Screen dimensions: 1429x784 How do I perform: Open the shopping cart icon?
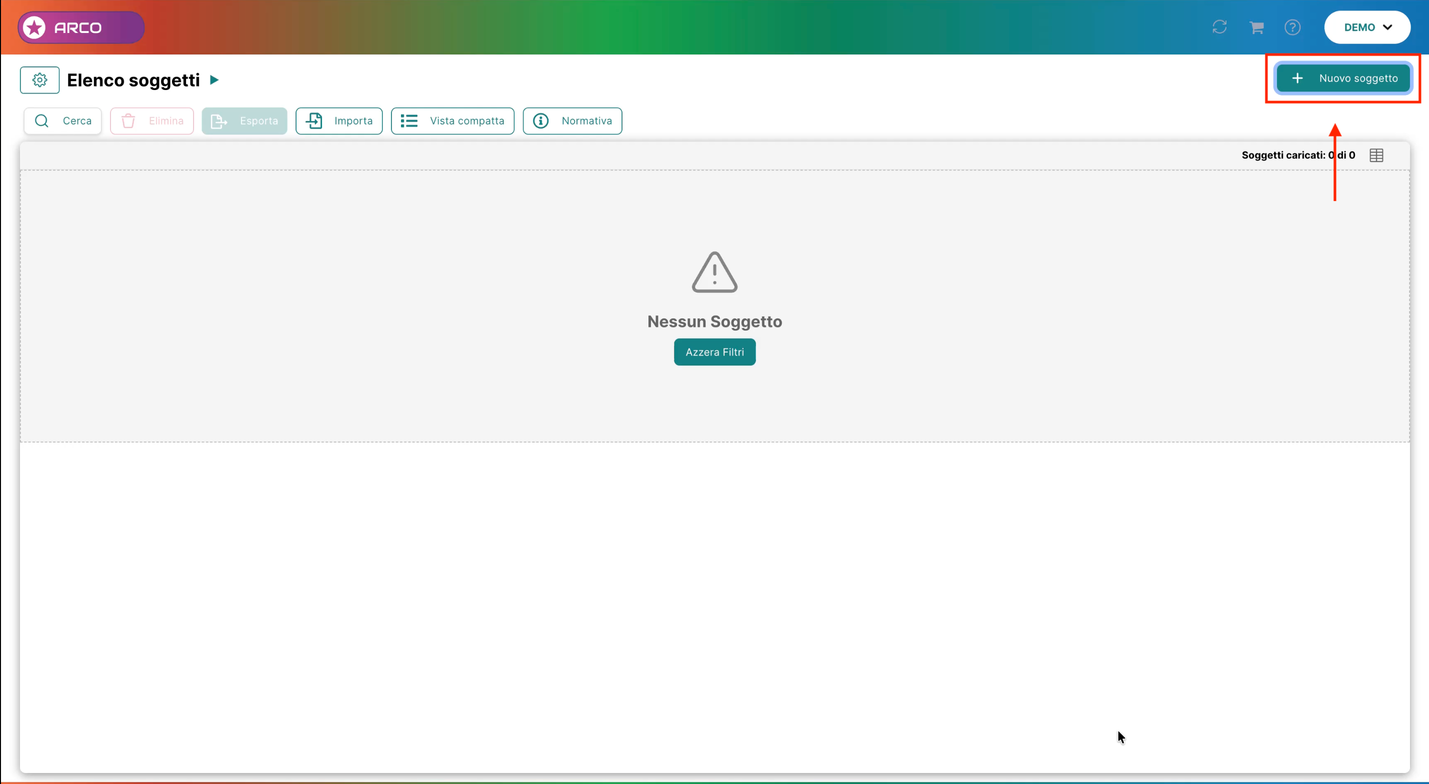pyautogui.click(x=1256, y=27)
